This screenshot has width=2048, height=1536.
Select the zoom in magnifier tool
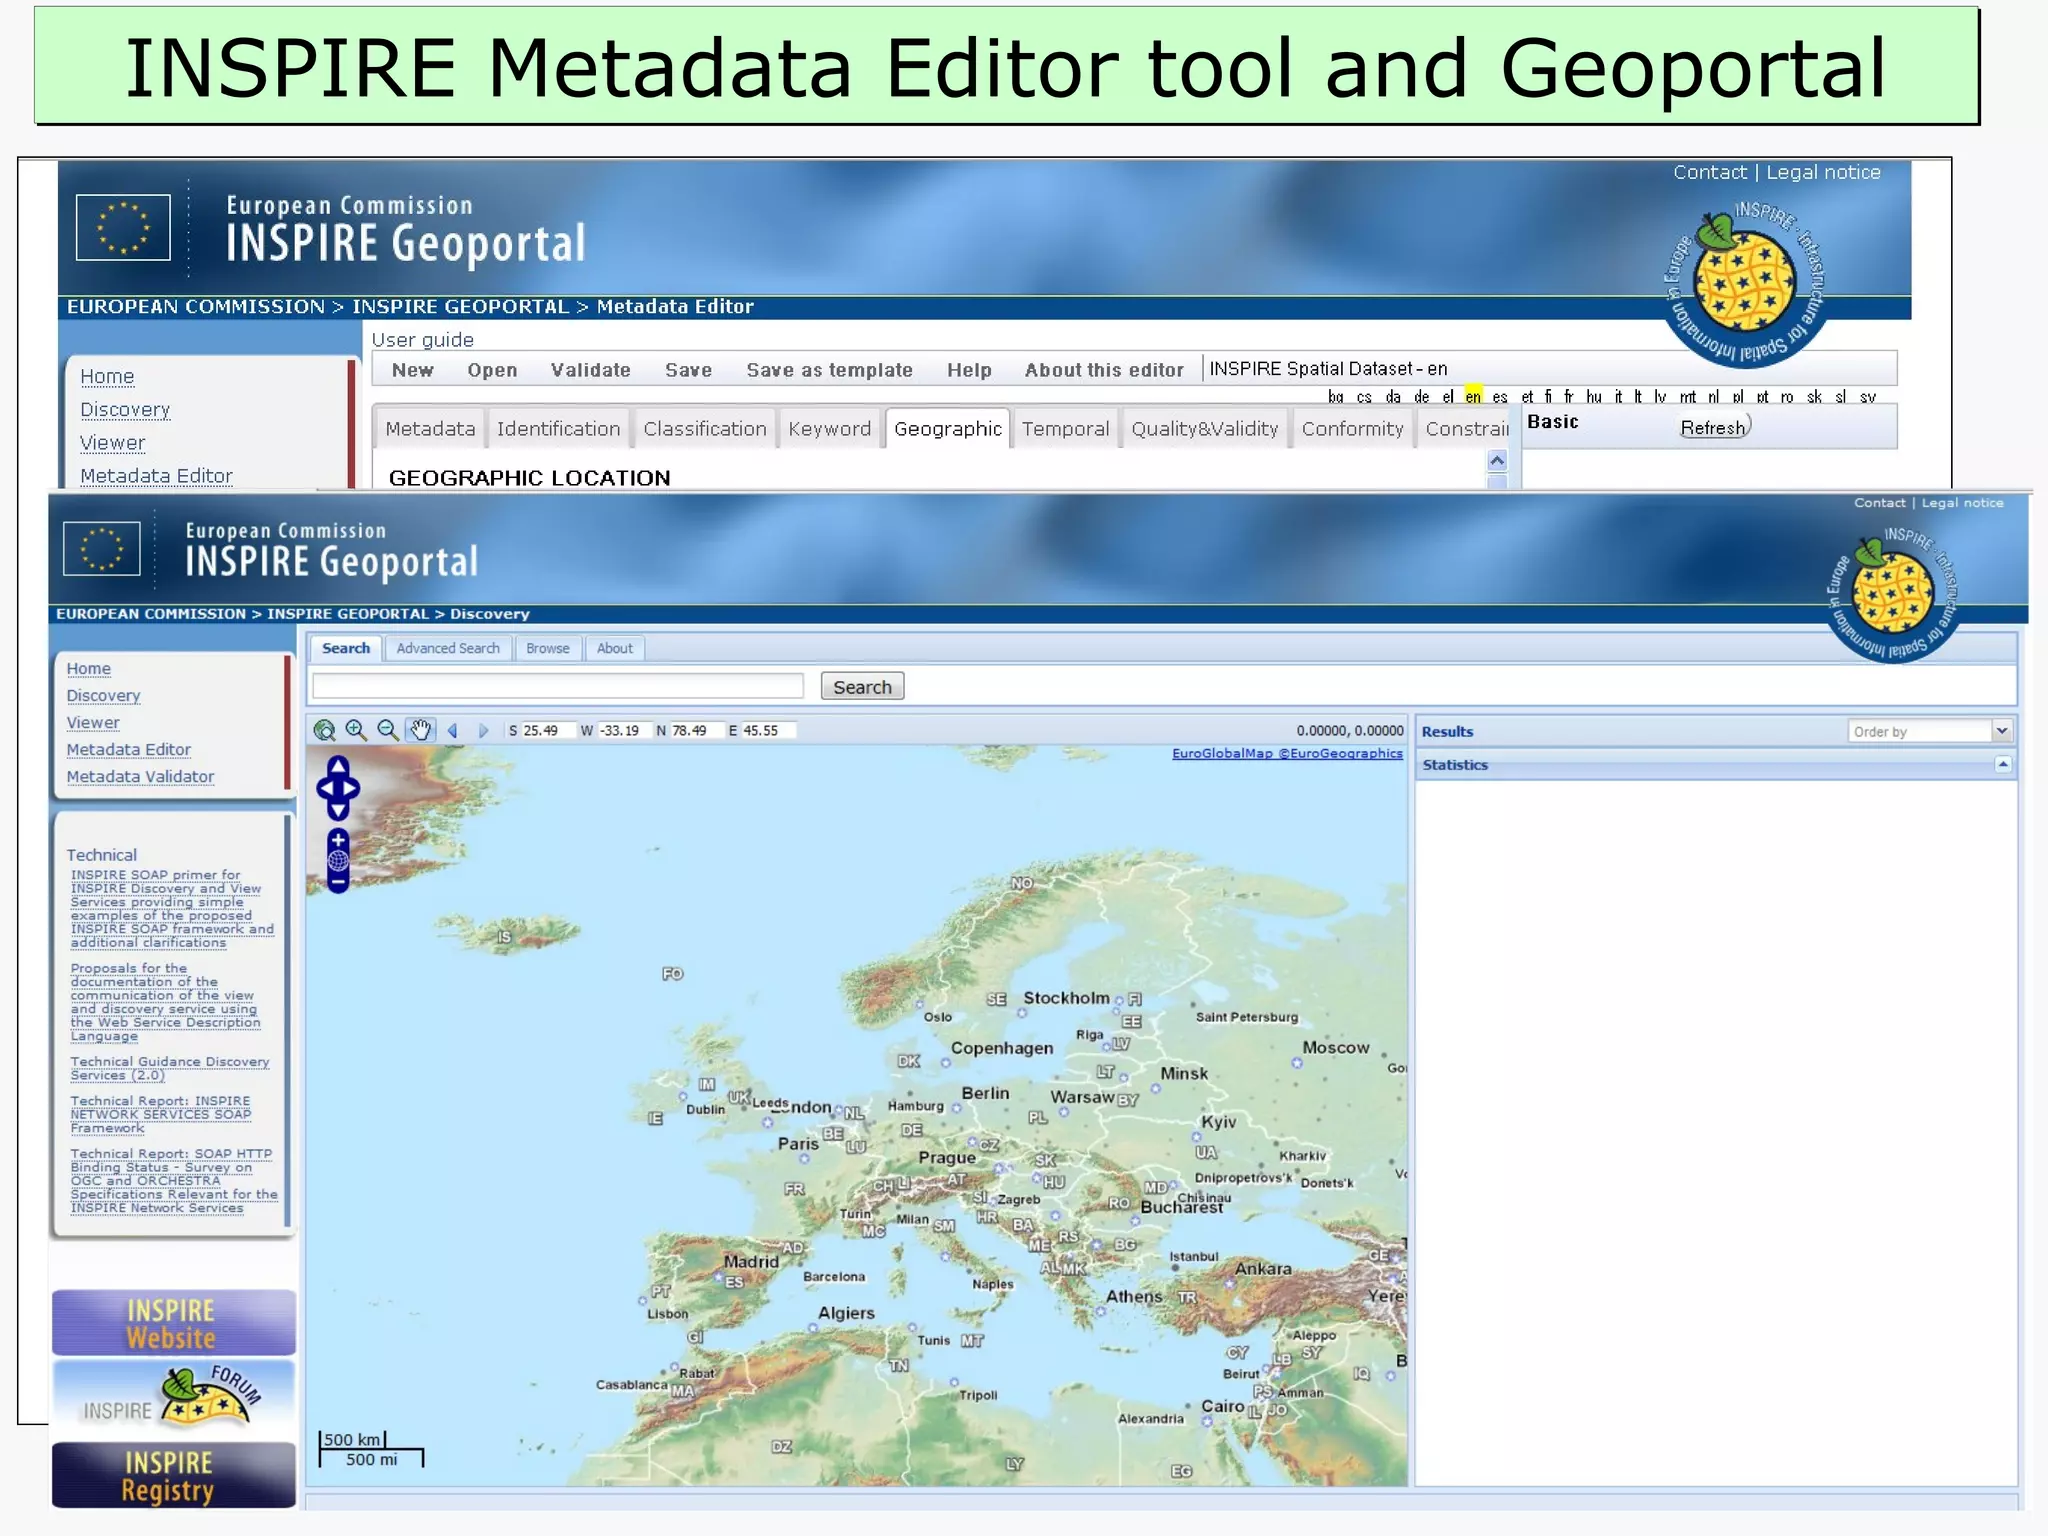356,730
